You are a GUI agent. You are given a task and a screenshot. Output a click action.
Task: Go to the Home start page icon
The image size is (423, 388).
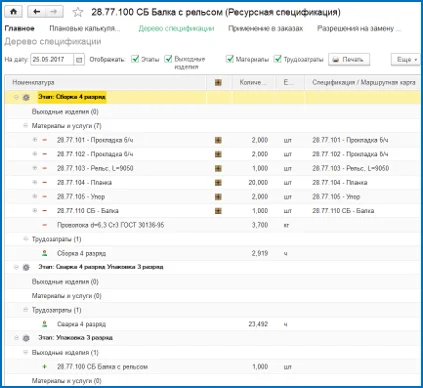(x=13, y=12)
